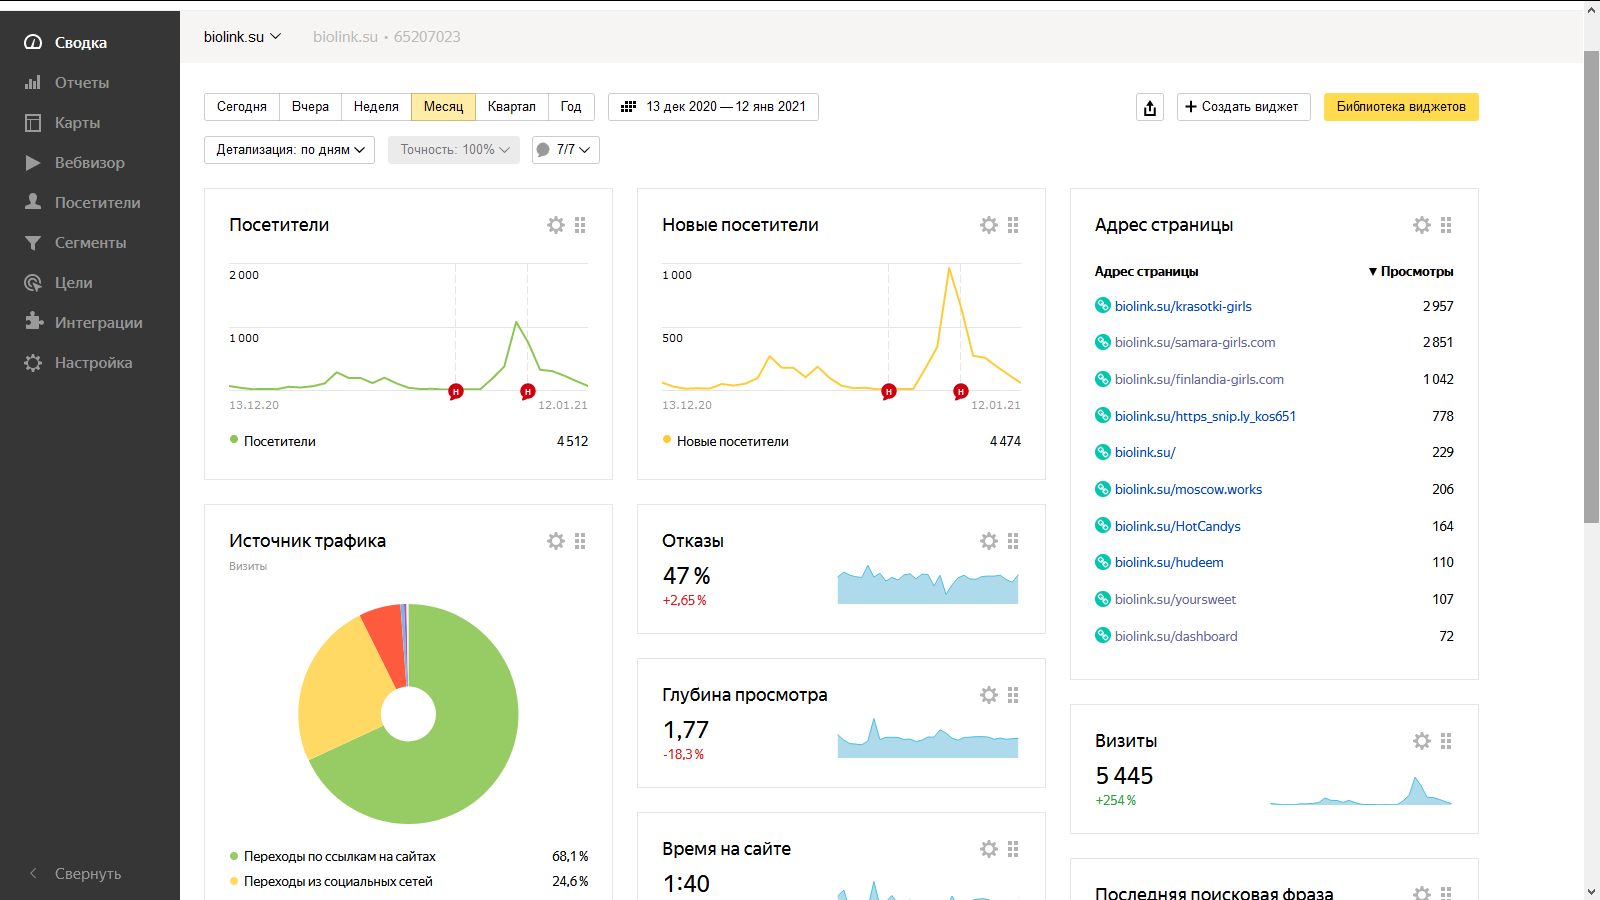Select the Сегодня period option
The height and width of the screenshot is (900, 1600).
pyautogui.click(x=242, y=107)
